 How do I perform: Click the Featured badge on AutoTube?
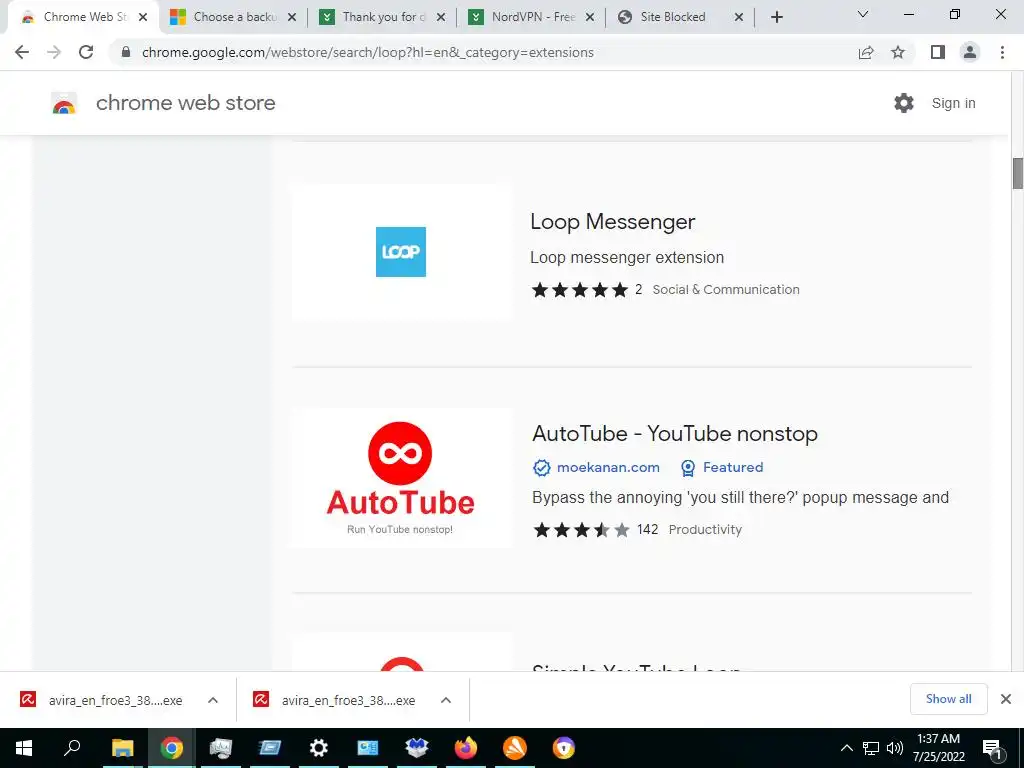(722, 468)
